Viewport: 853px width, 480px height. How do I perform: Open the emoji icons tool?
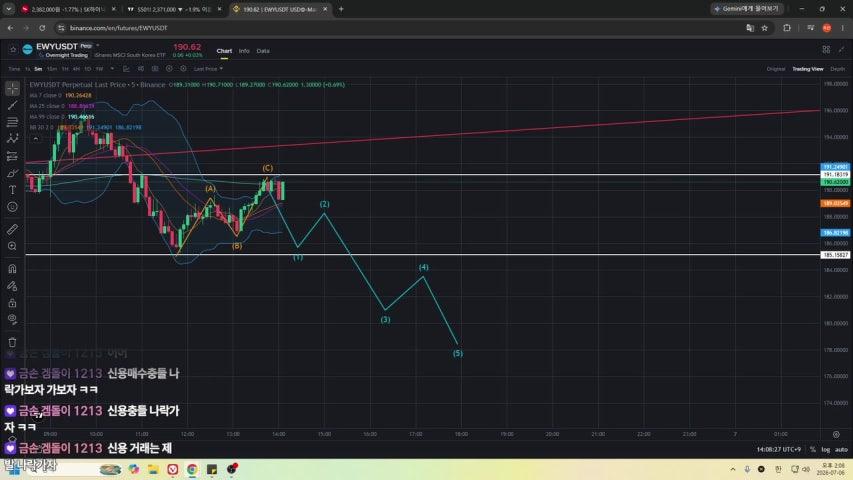click(12, 207)
